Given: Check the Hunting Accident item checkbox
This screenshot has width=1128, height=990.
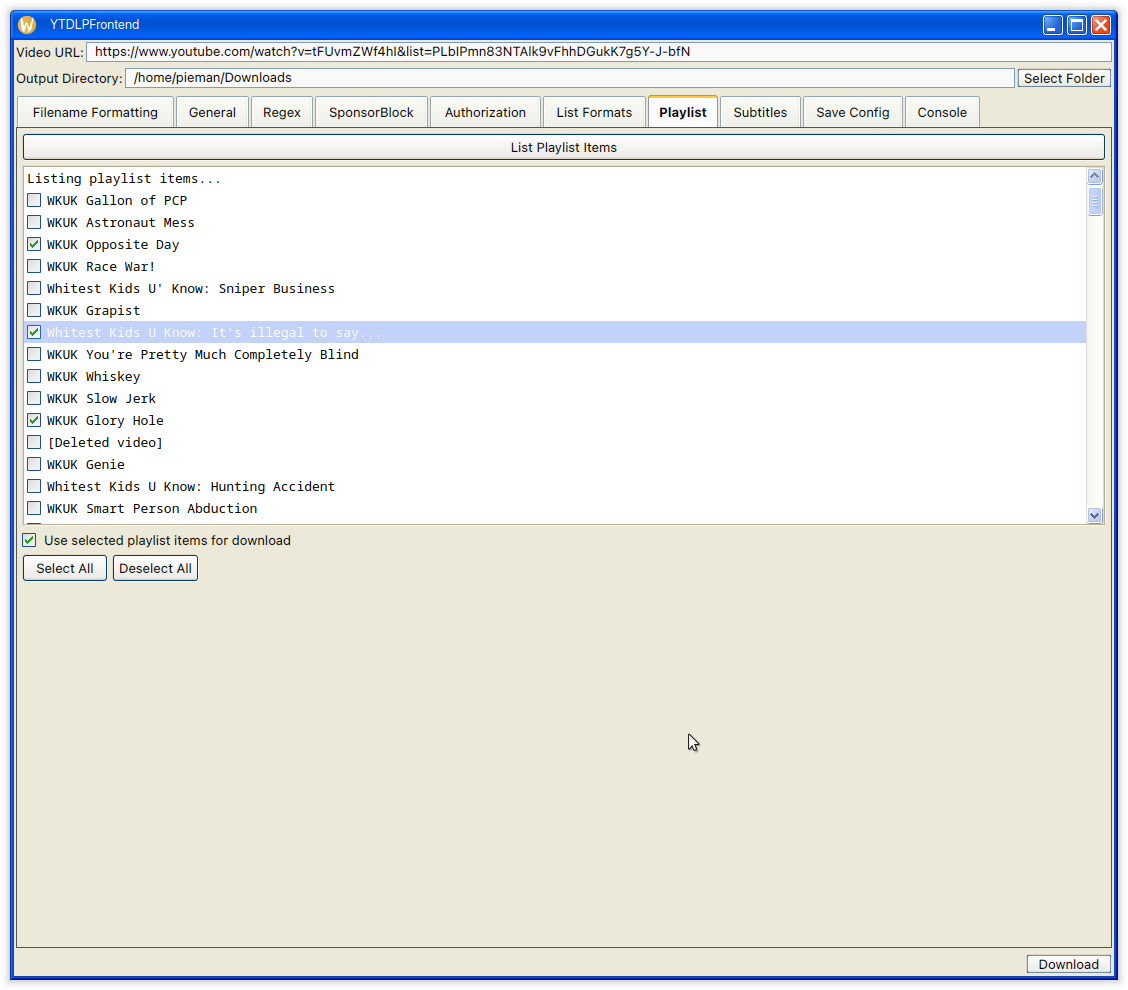Looking at the screenshot, I should [x=34, y=486].
